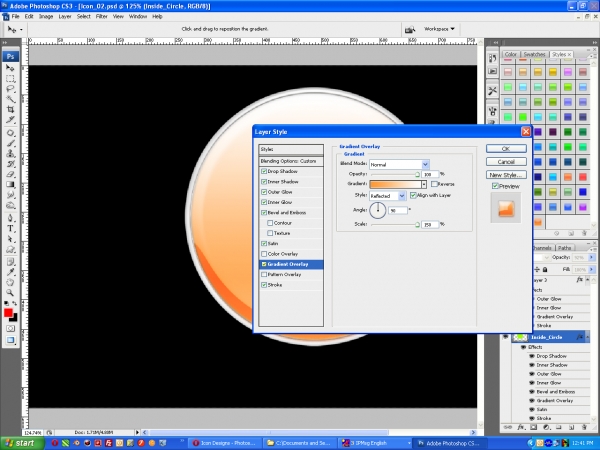Select the Gradient tool

10,185
